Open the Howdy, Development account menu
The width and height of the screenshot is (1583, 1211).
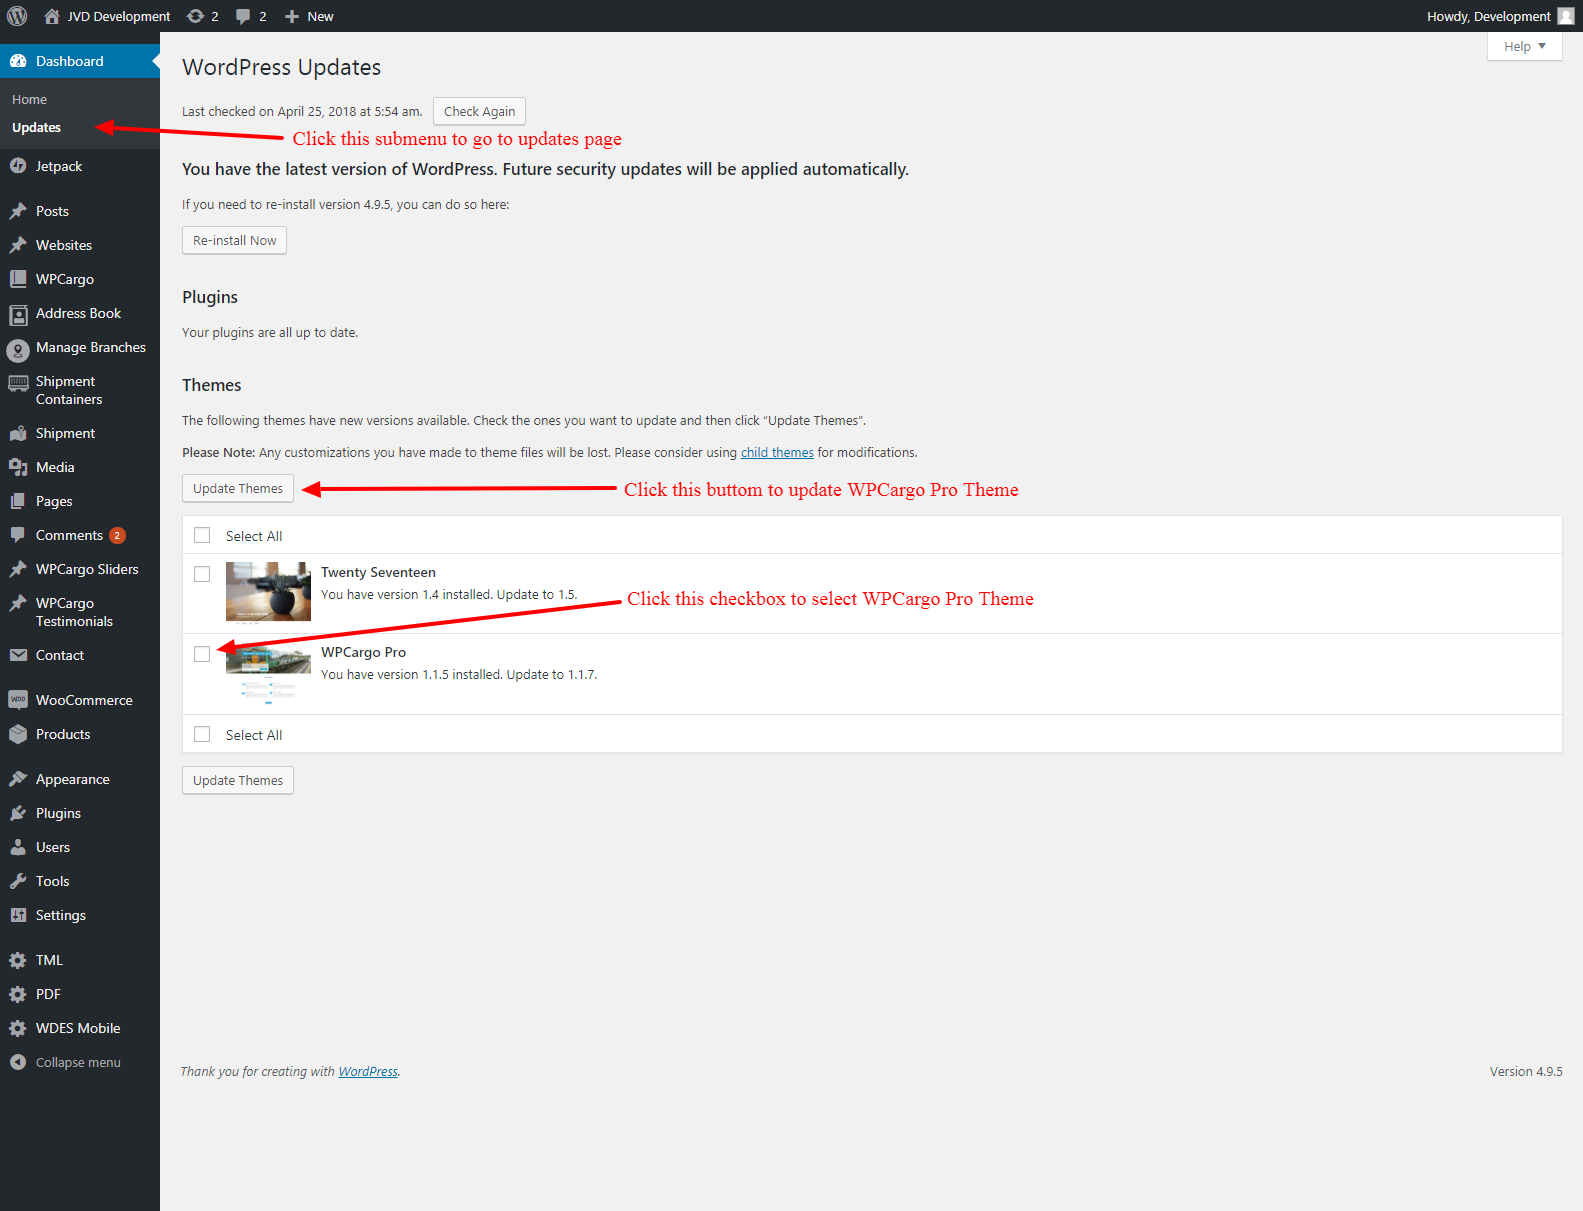point(1500,16)
